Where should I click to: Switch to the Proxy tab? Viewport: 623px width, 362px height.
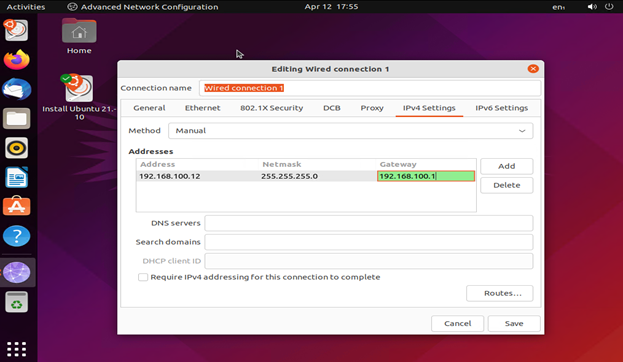coord(372,108)
